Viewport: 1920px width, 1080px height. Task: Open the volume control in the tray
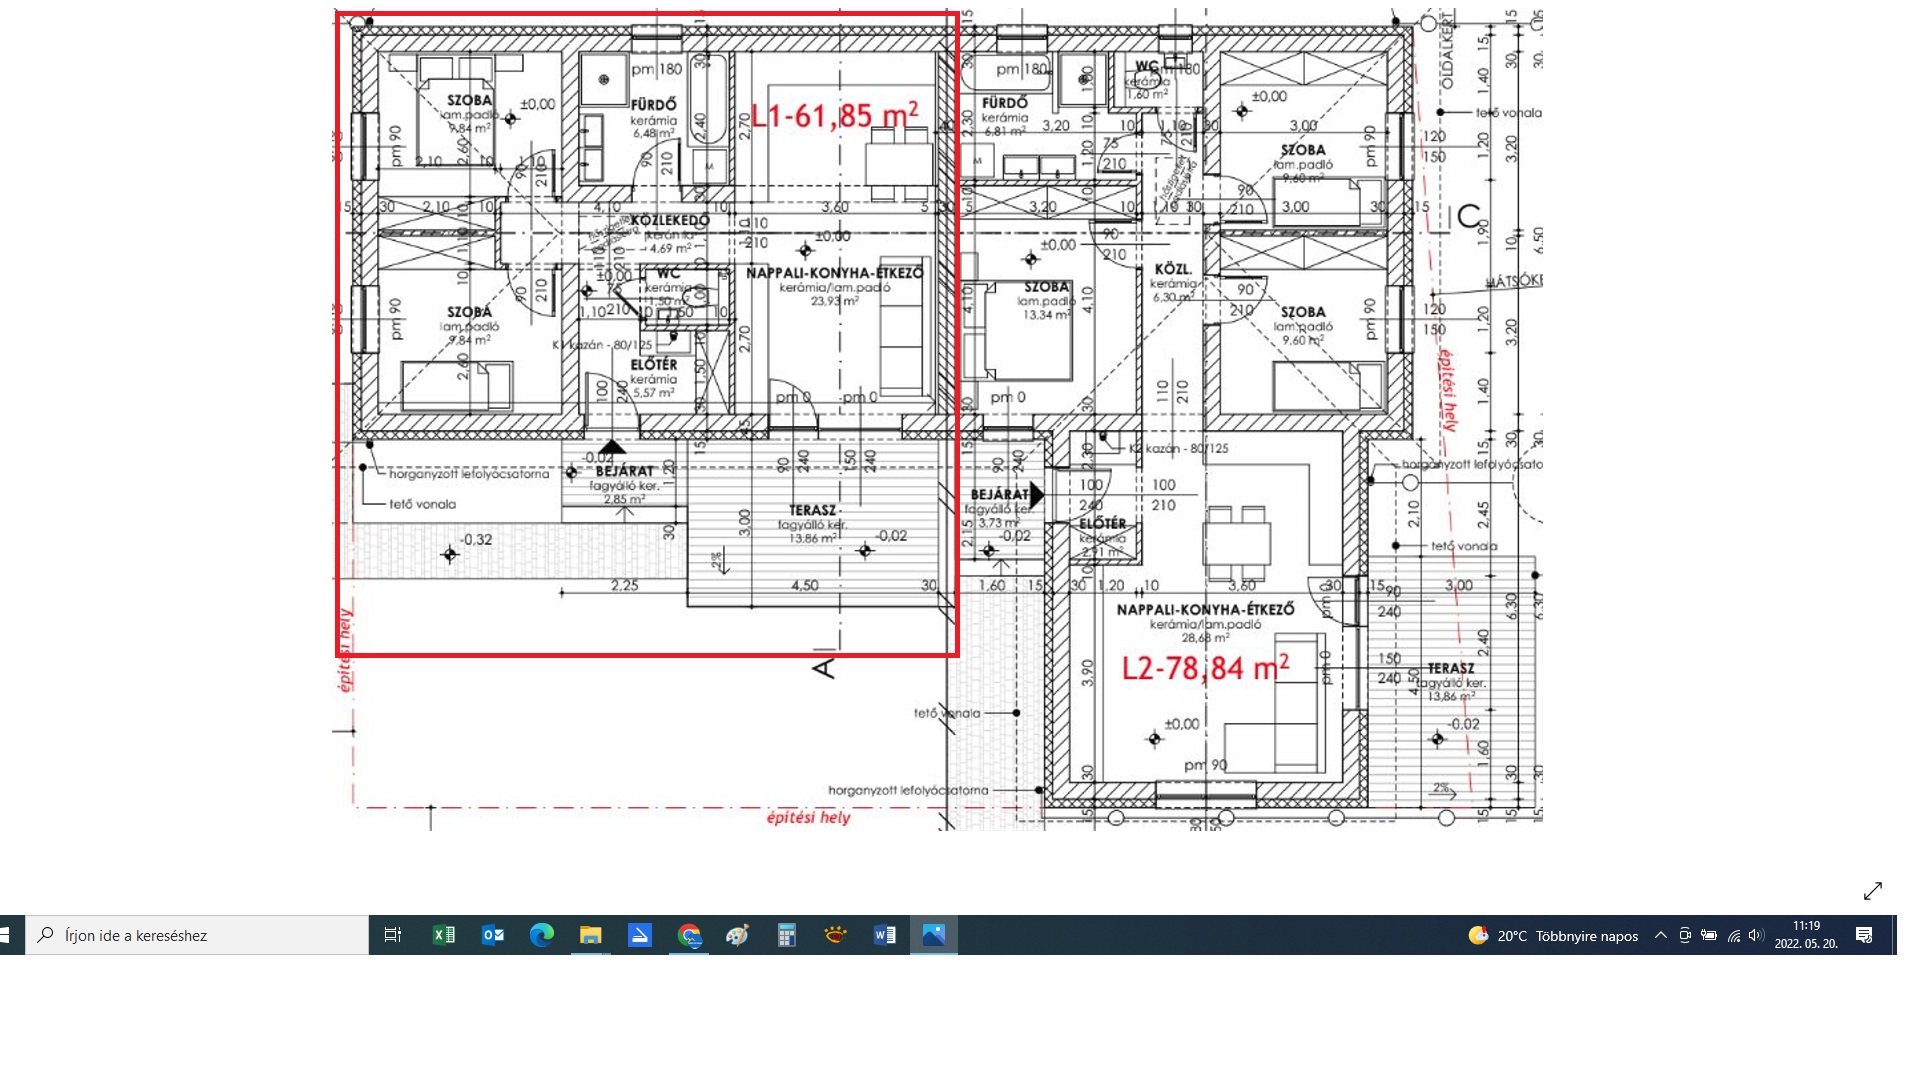[1756, 935]
